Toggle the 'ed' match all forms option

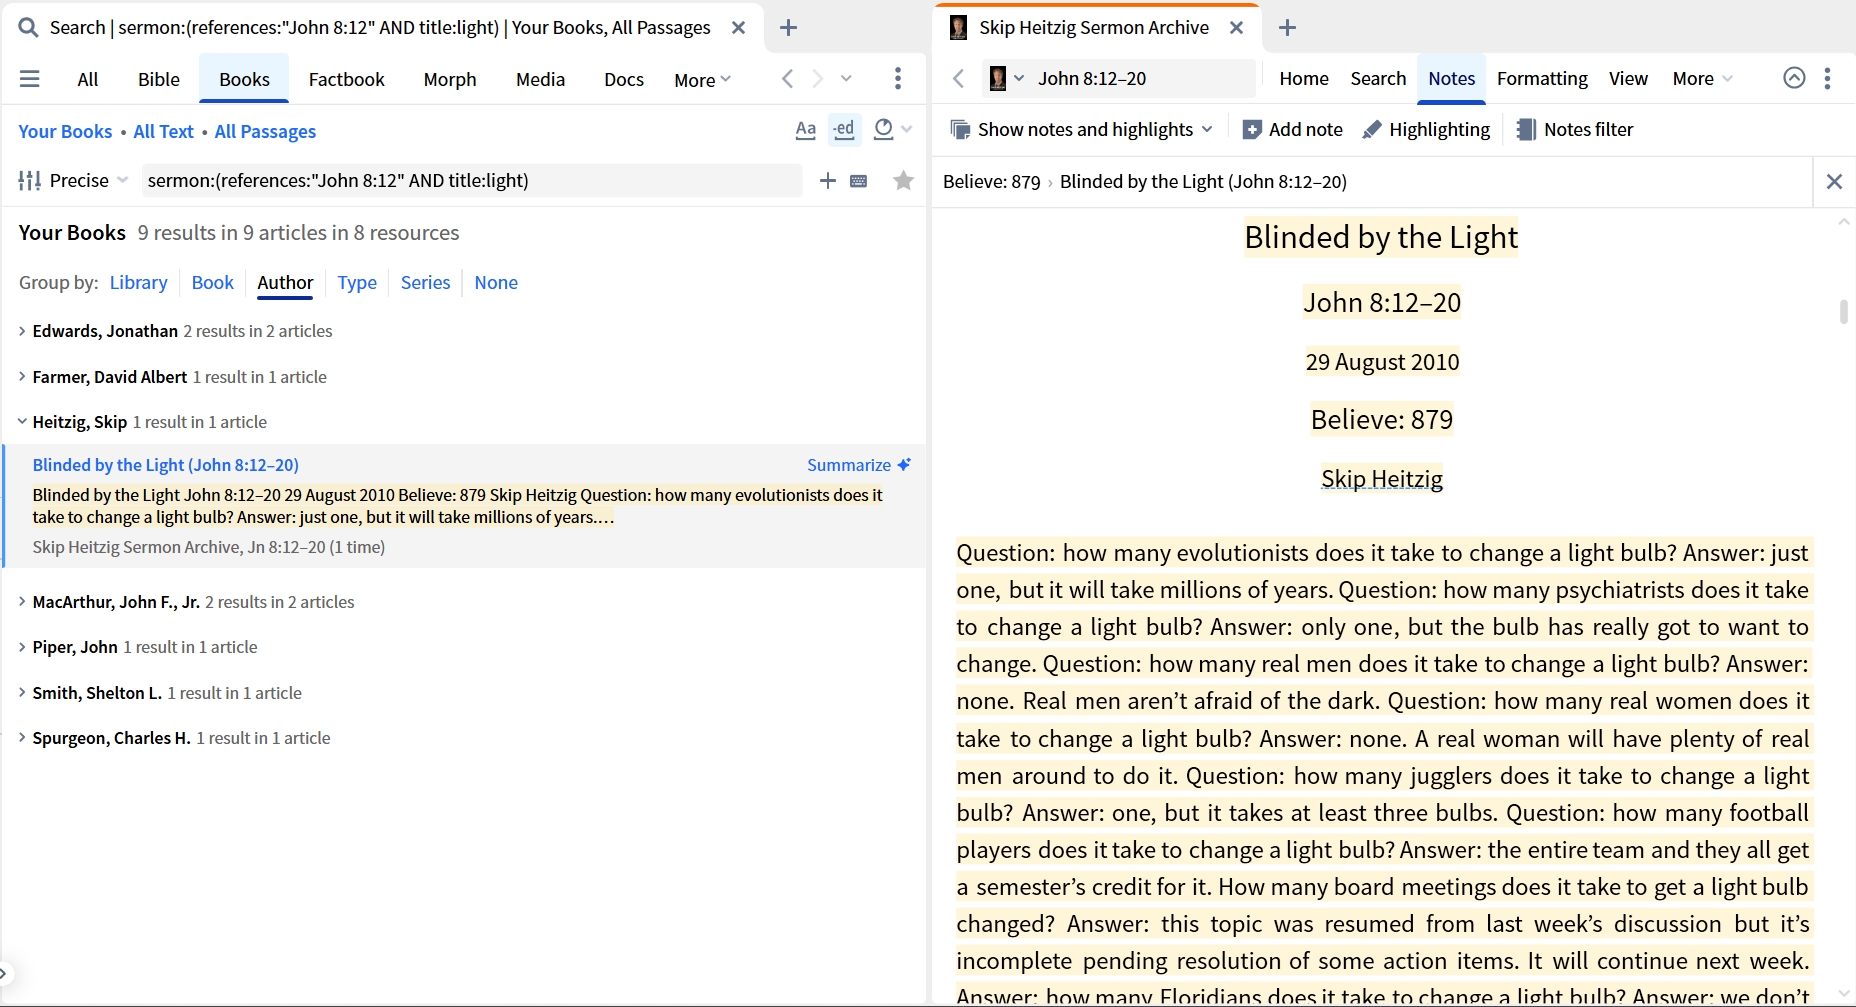845,130
